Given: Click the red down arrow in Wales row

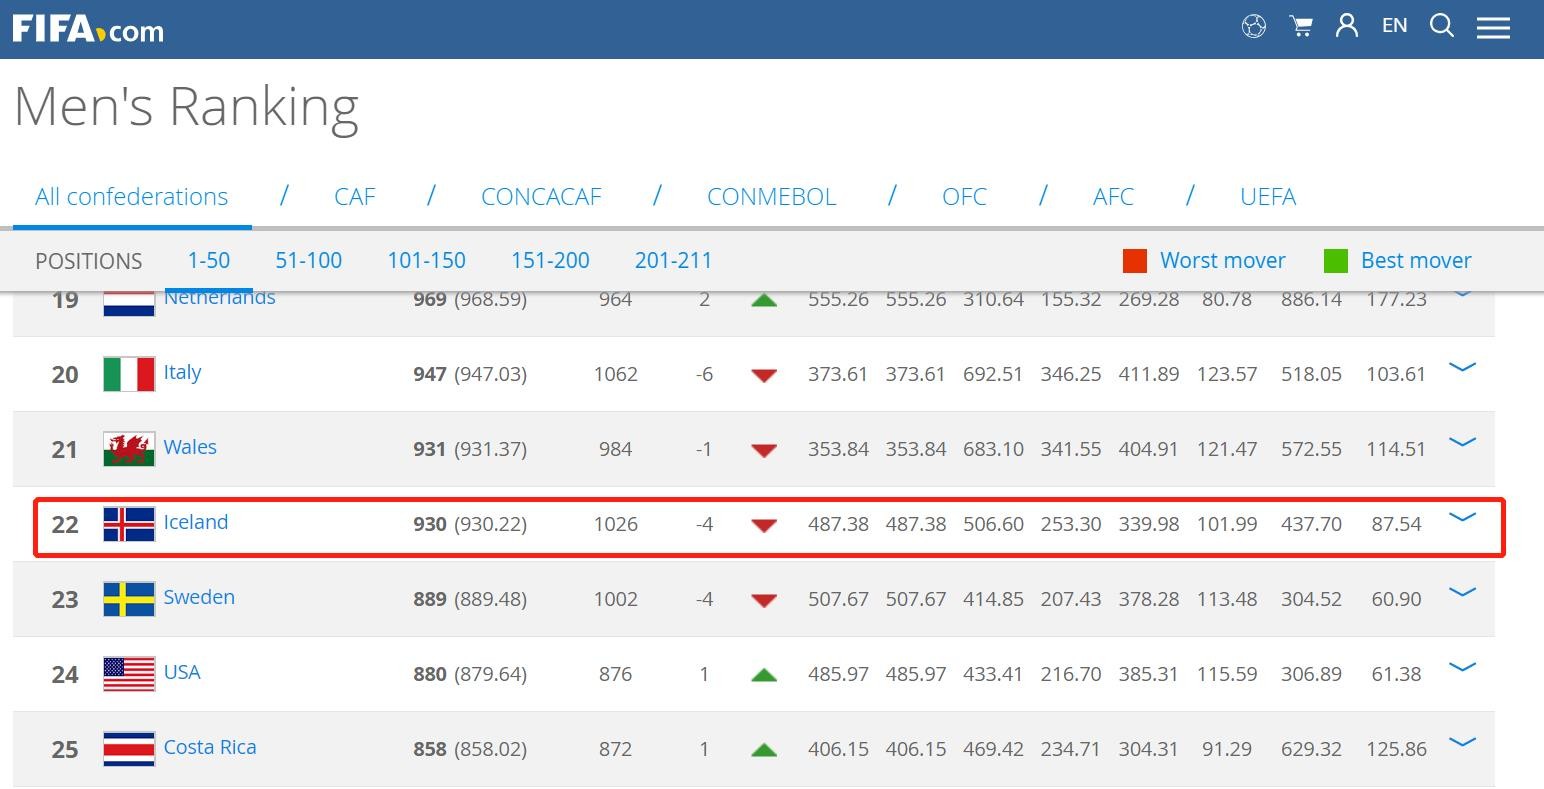Looking at the screenshot, I should click(x=764, y=451).
